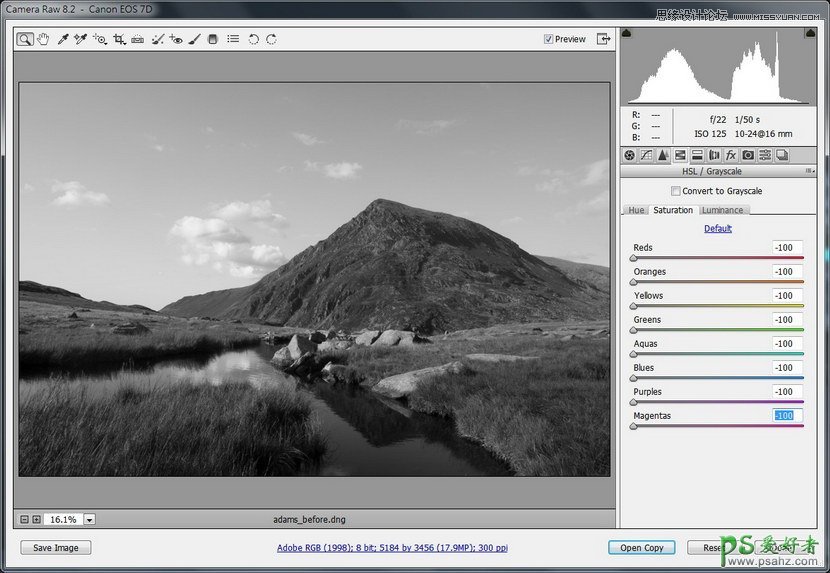Toggle the highlight clipping warning
The image size is (830, 573).
coord(811,34)
